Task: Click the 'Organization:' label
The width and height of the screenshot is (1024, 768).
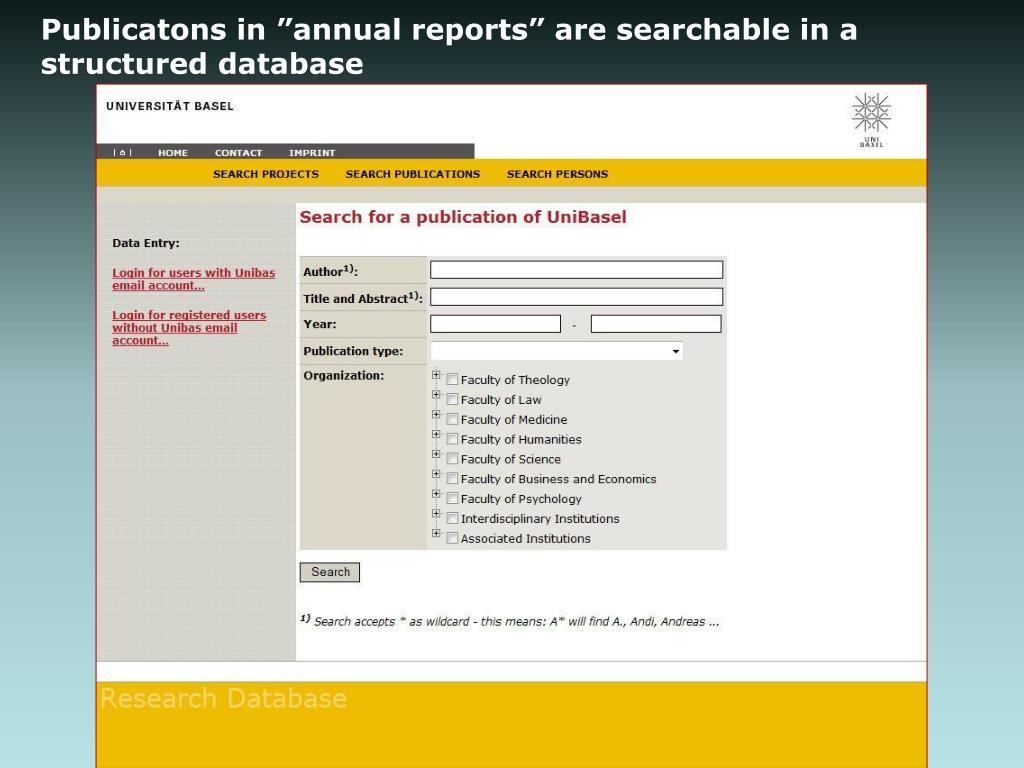Action: tap(344, 376)
